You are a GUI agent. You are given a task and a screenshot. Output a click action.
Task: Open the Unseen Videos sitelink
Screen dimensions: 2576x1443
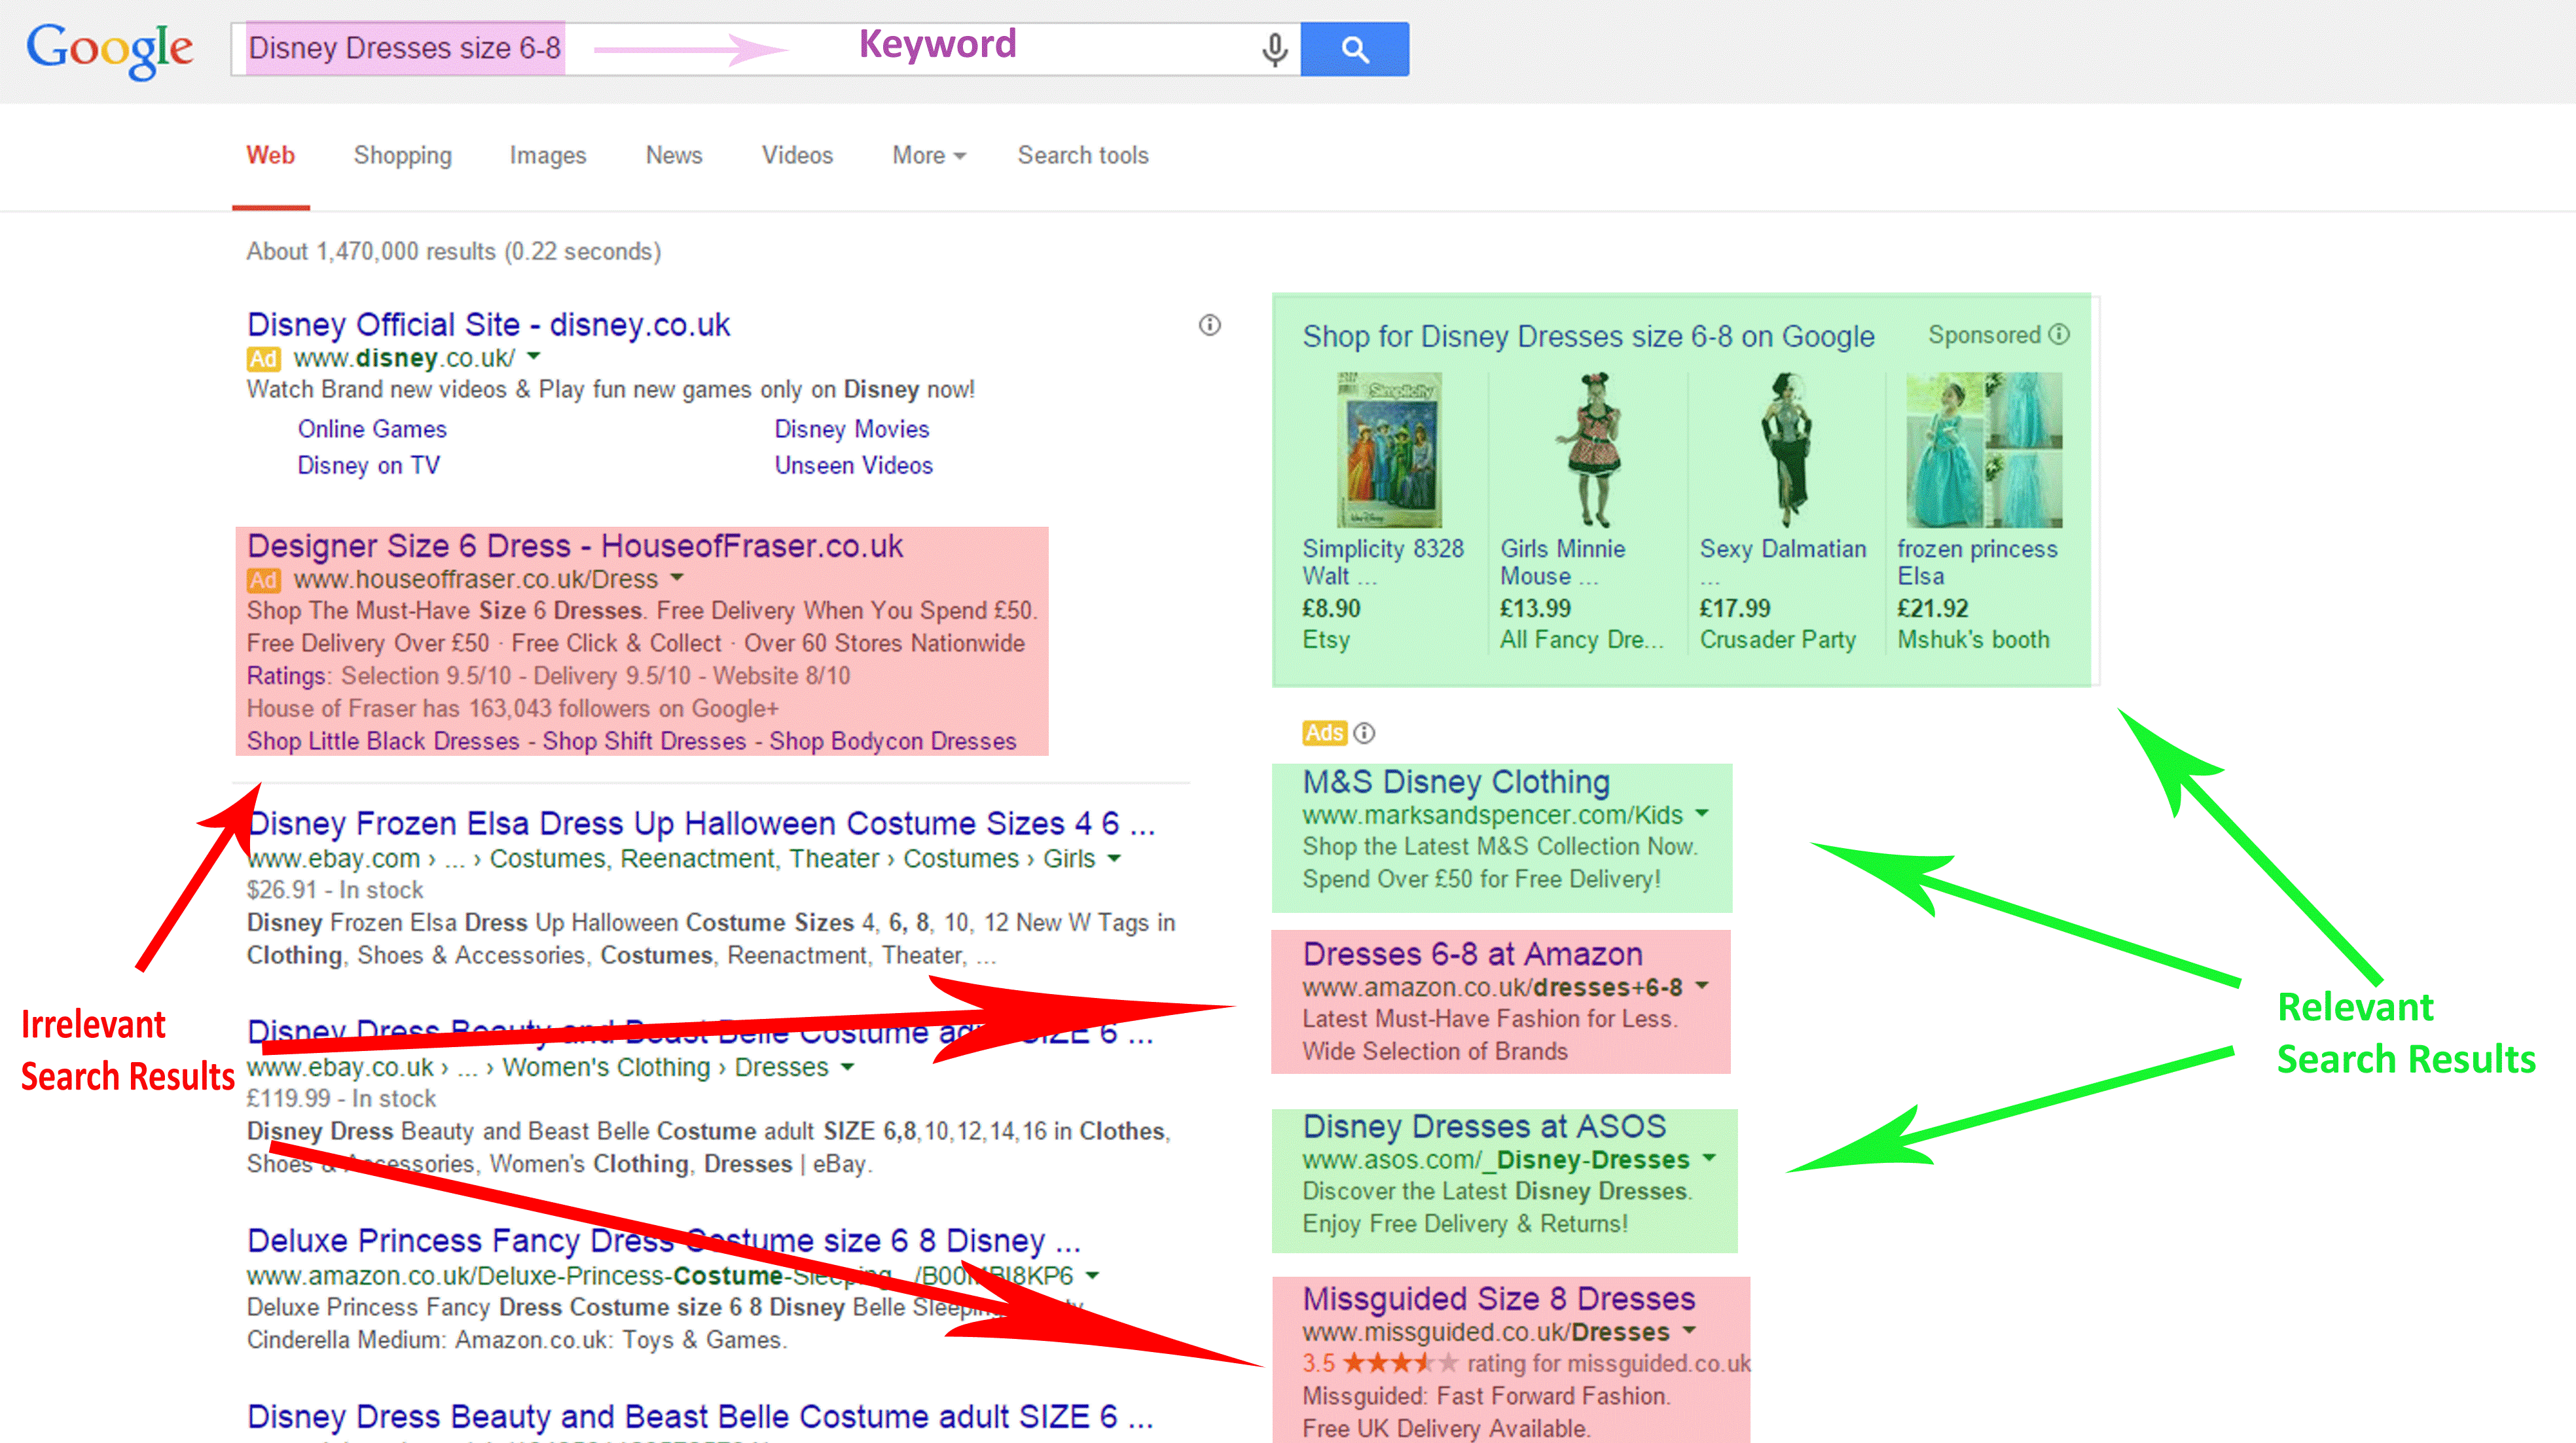tap(854, 466)
